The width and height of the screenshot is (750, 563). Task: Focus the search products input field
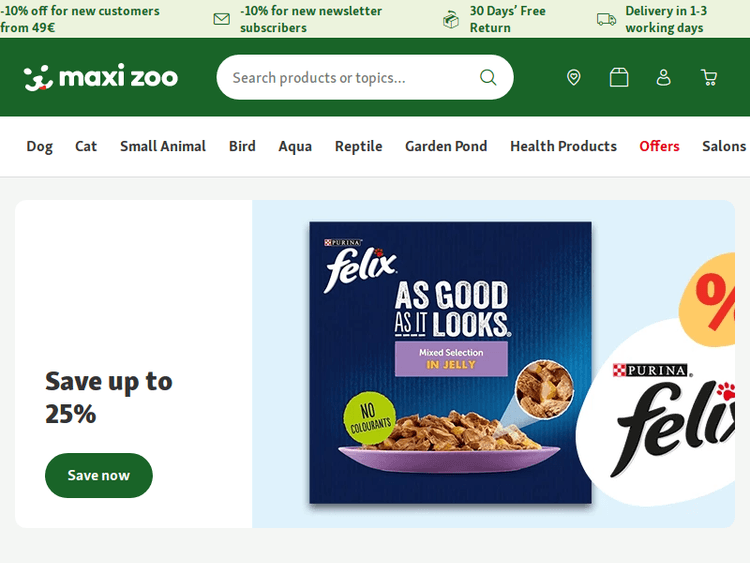coord(350,77)
